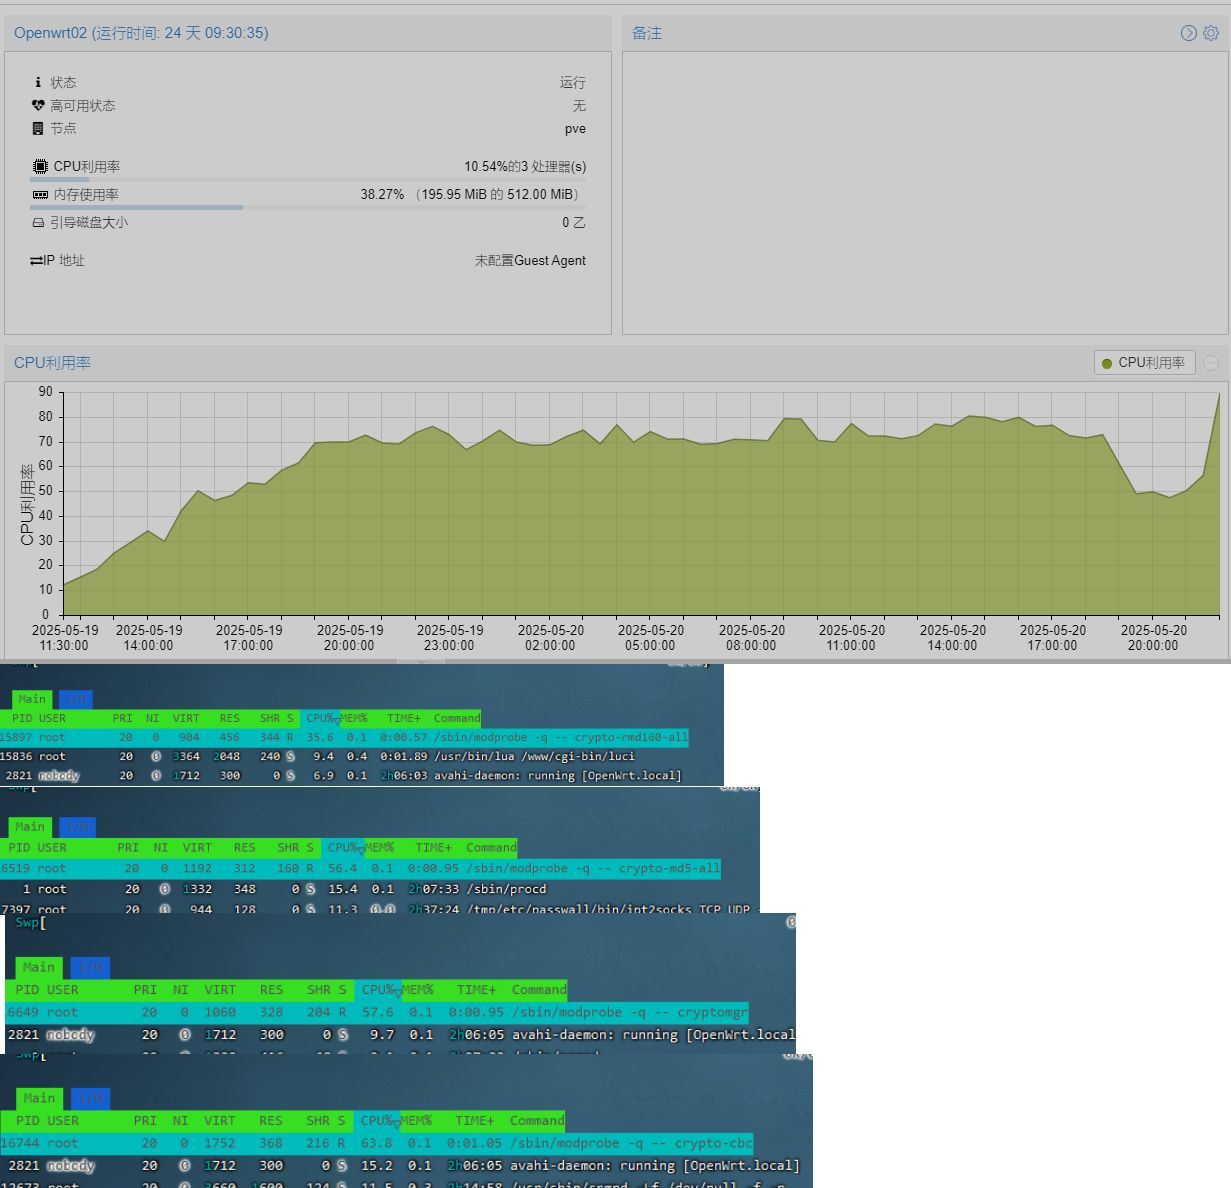The width and height of the screenshot is (1231, 1188).
Task: Sort by MEM% column above the cryptomgr row
Action: click(x=417, y=990)
